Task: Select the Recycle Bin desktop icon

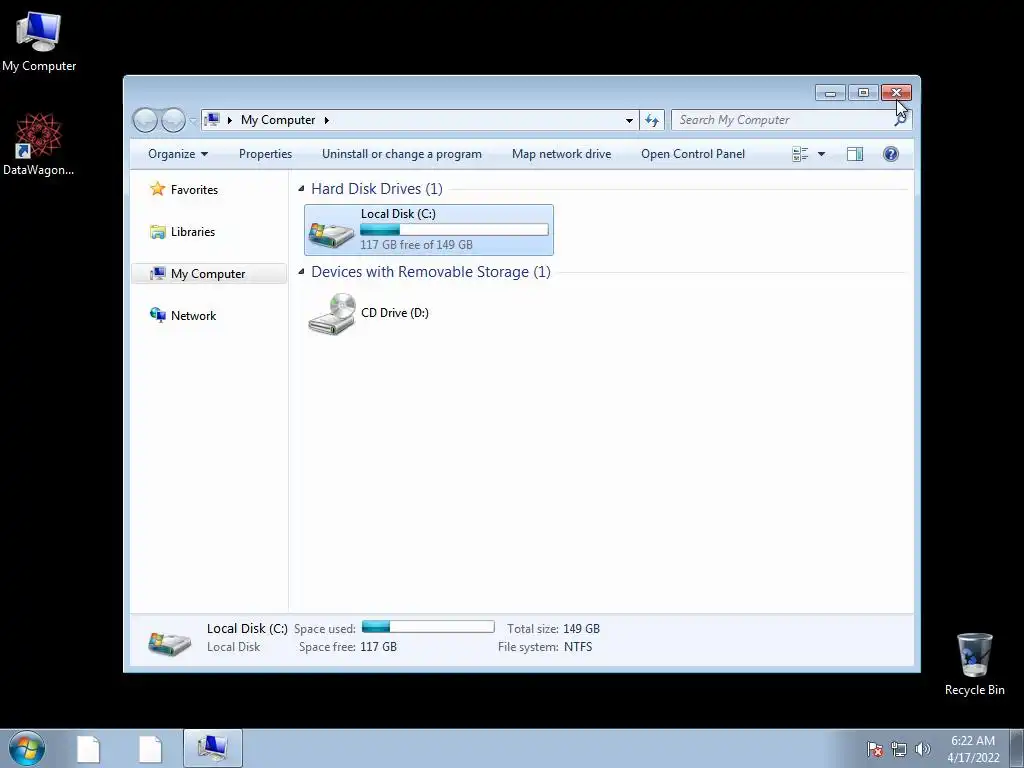Action: pyautogui.click(x=974, y=664)
